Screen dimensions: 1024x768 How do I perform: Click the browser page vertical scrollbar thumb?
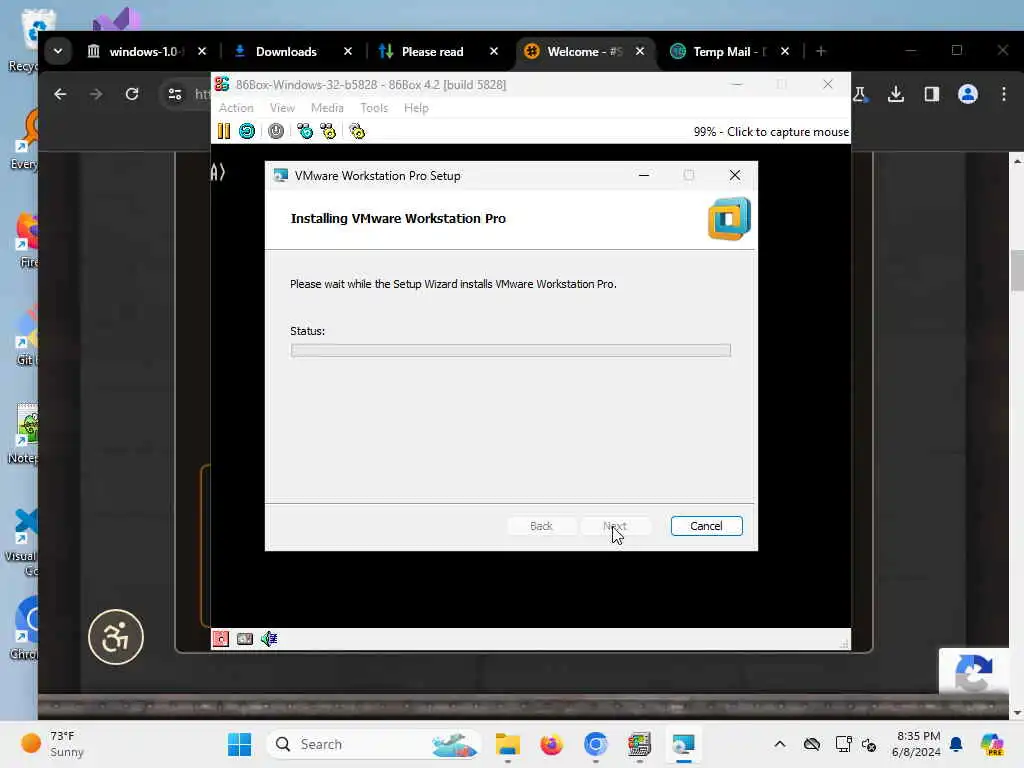[x=1017, y=270]
